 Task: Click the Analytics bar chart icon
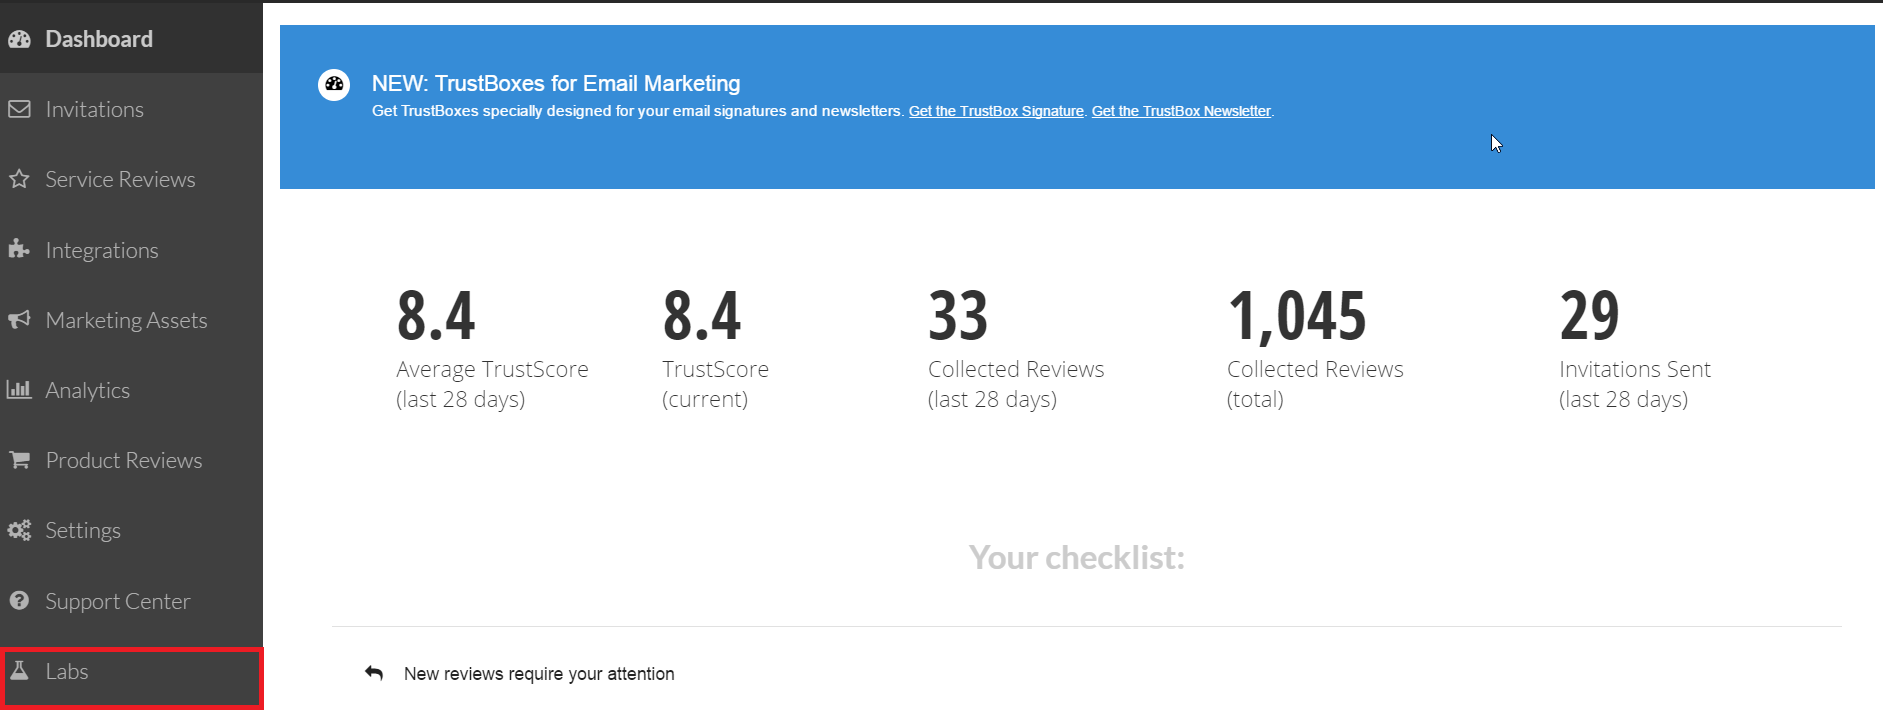click(19, 390)
